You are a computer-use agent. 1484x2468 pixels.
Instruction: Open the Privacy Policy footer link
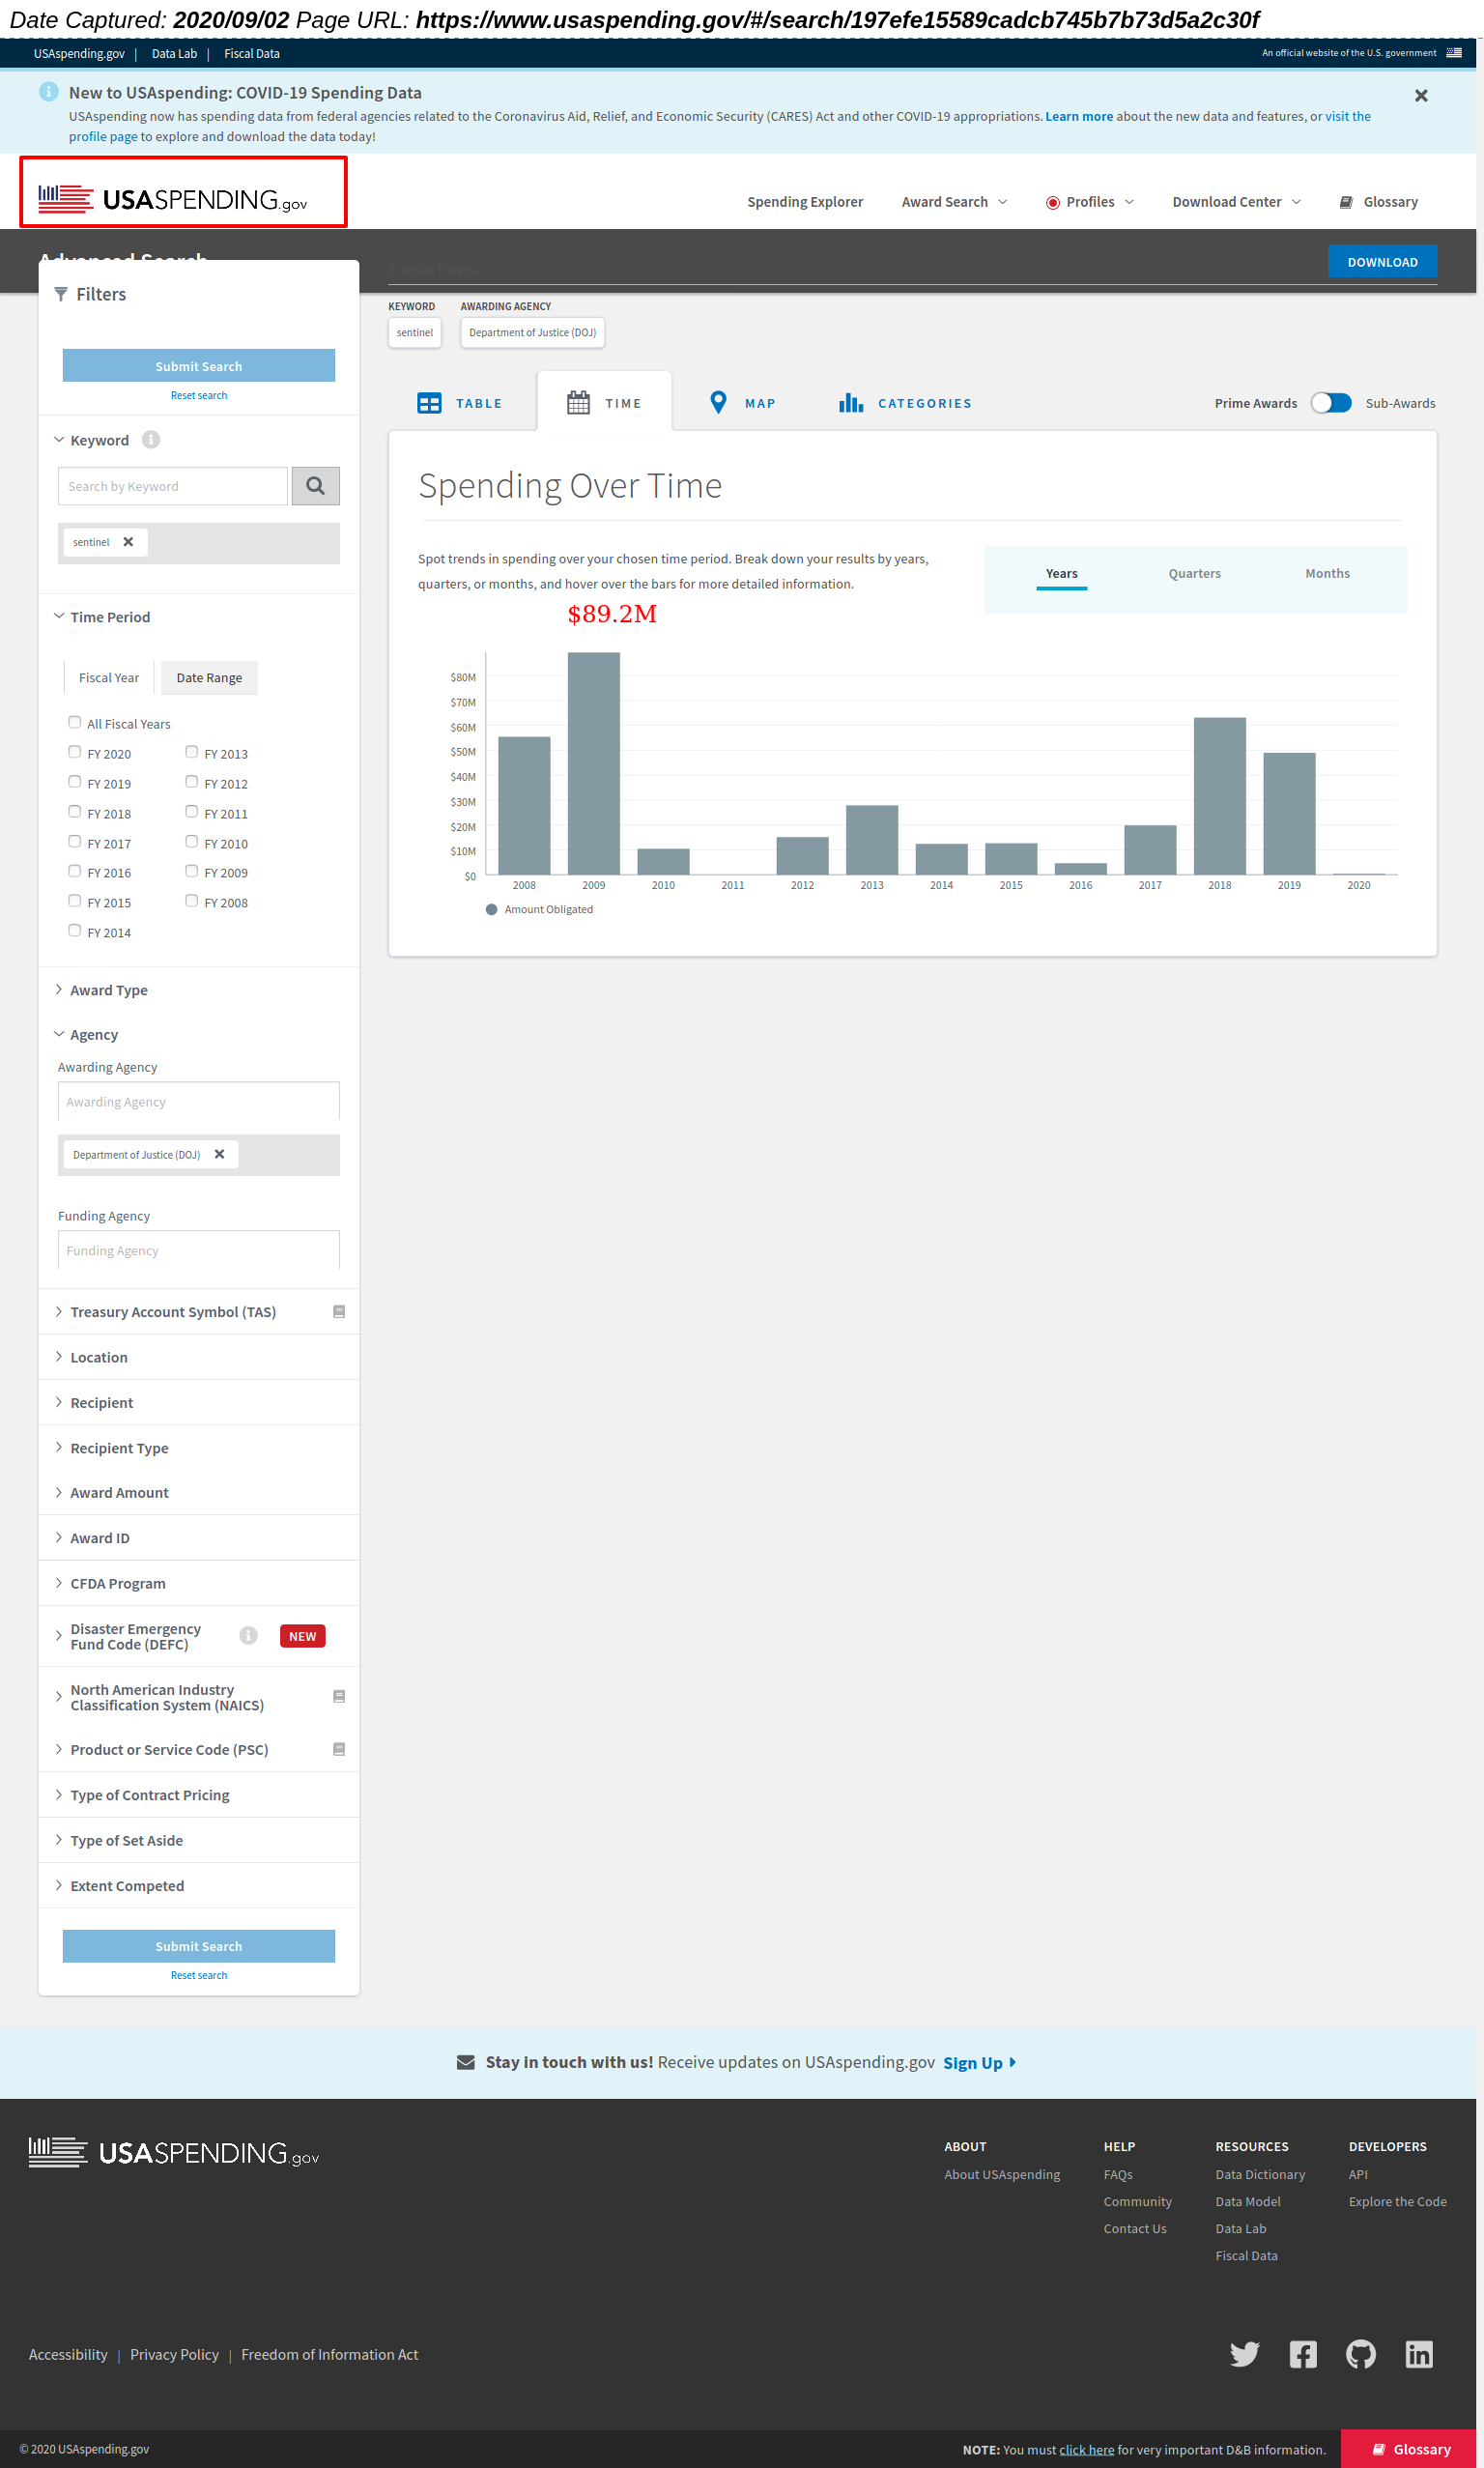pyautogui.click(x=174, y=2354)
